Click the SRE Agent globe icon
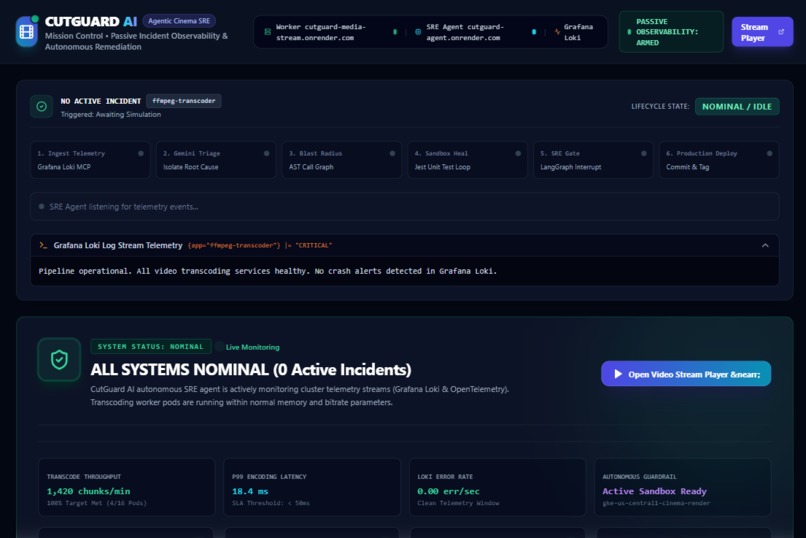Image resolution: width=806 pixels, height=538 pixels. click(418, 32)
